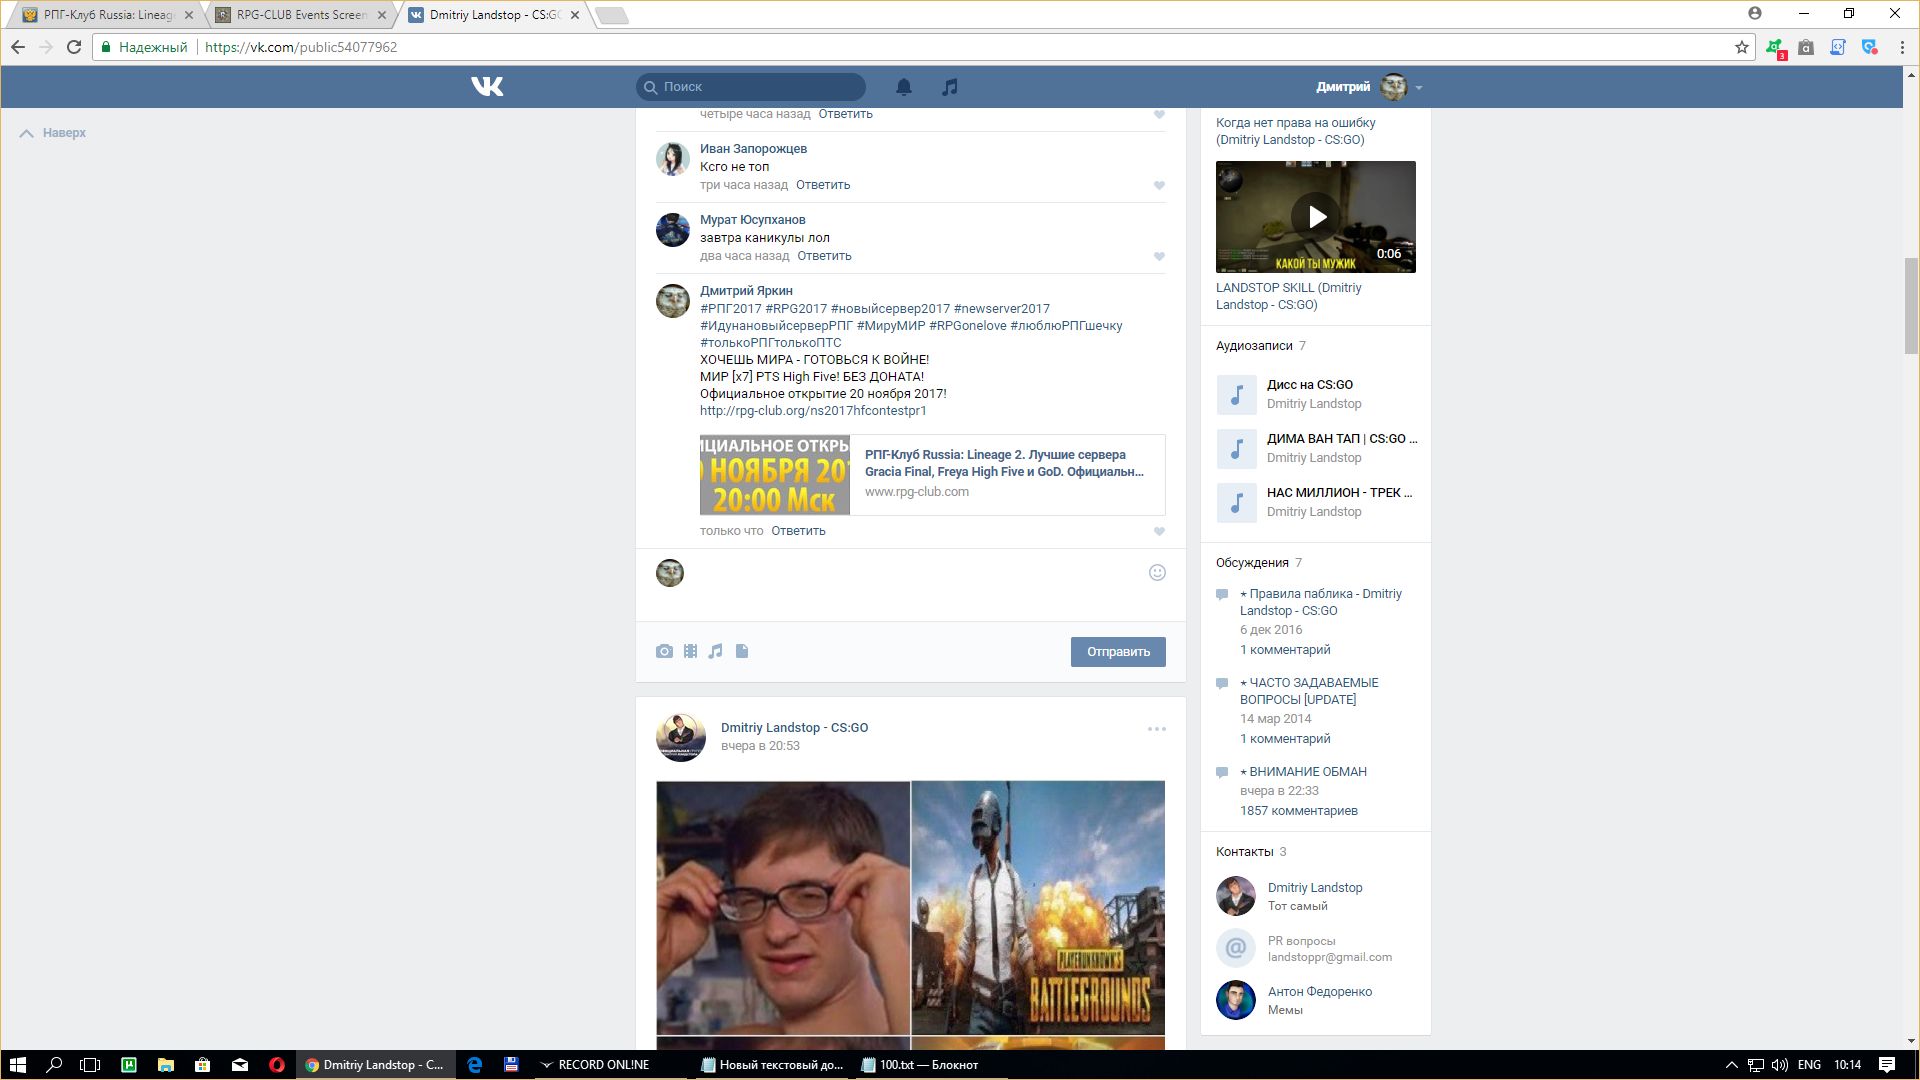Open File Explorer from taskbar
Image resolution: width=1920 pixels, height=1080 pixels.
tap(166, 1065)
